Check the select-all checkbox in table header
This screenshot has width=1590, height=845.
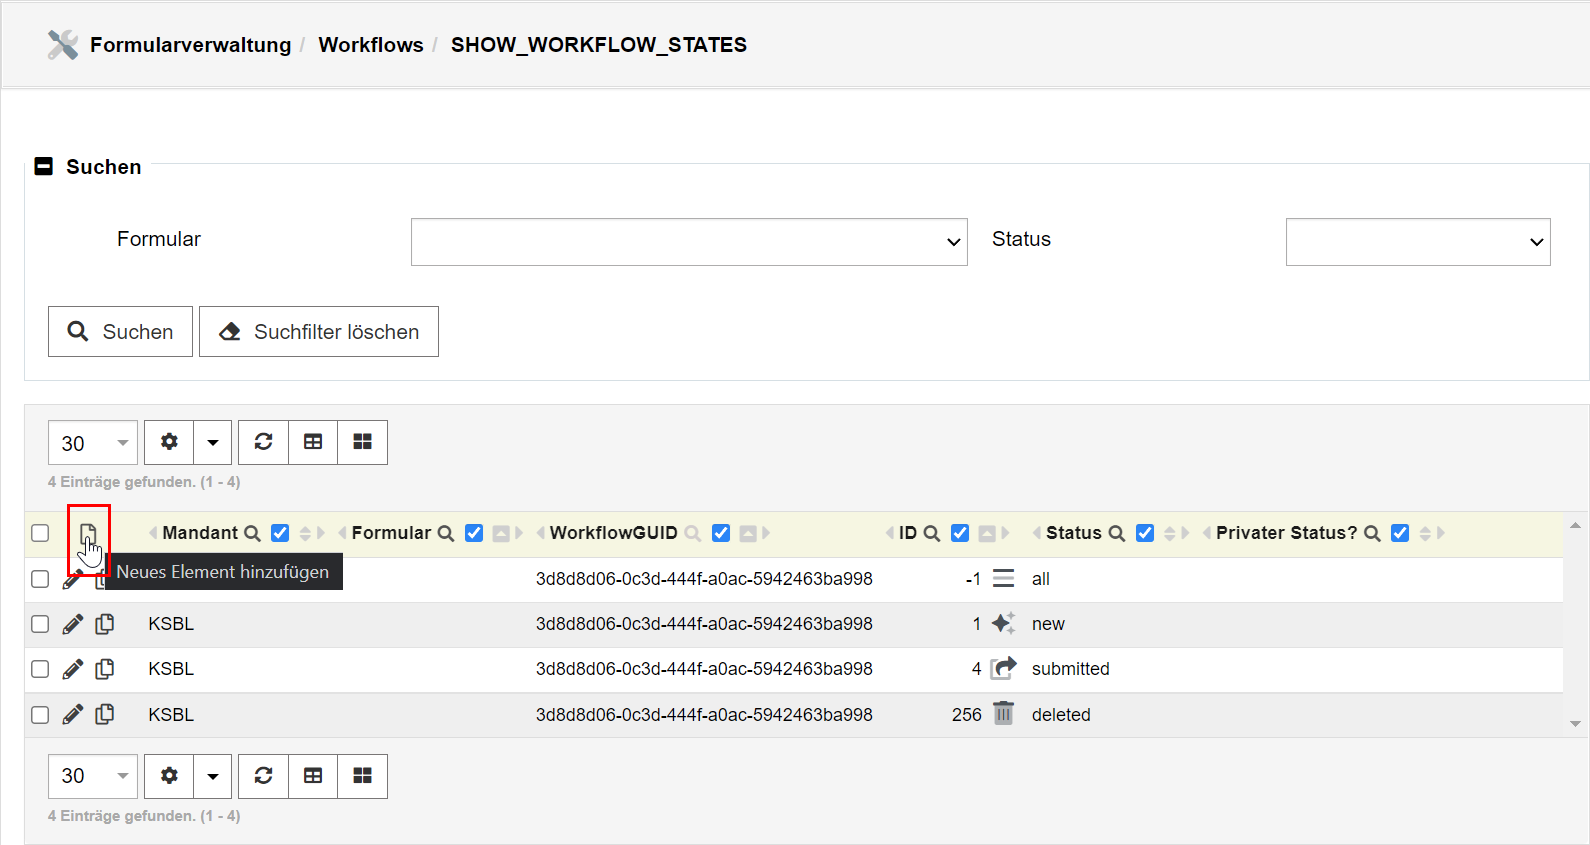(x=40, y=533)
